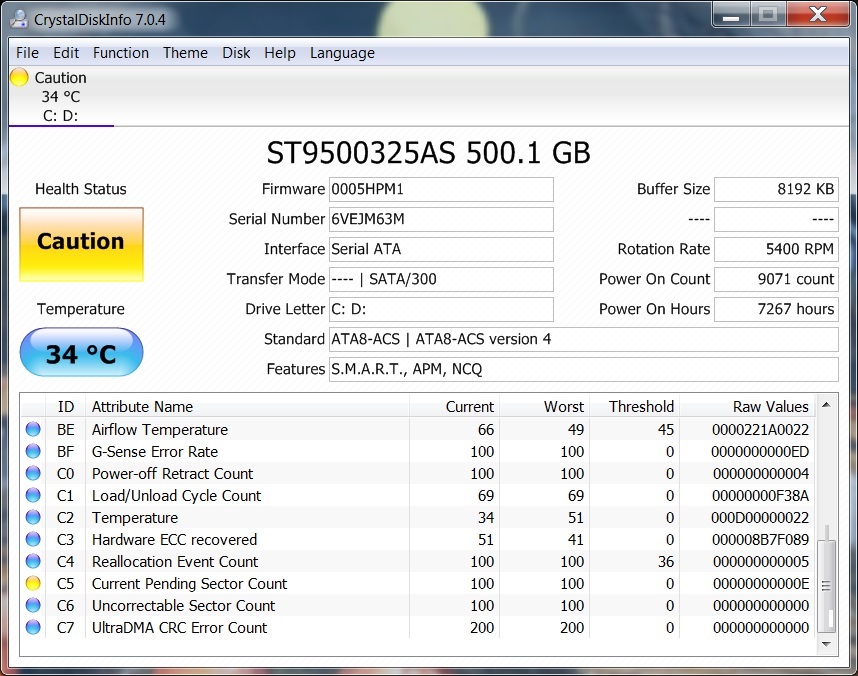Click the scroll down arrow of attribute list

coord(826,644)
